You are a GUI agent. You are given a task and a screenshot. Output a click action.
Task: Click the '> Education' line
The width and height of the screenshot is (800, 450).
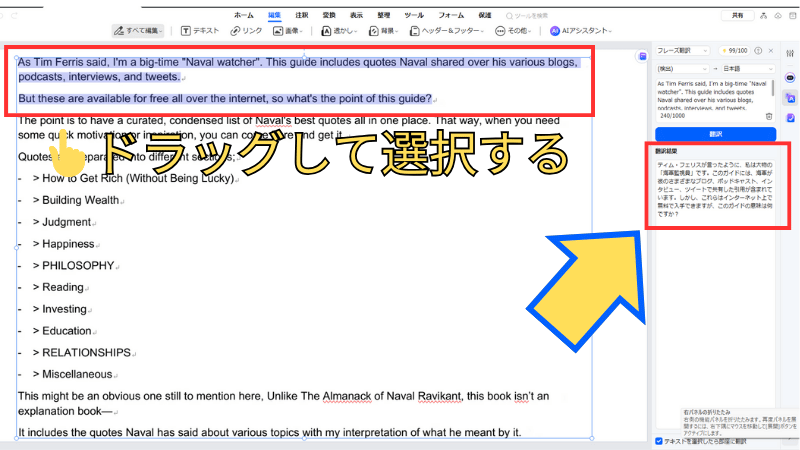(x=62, y=331)
